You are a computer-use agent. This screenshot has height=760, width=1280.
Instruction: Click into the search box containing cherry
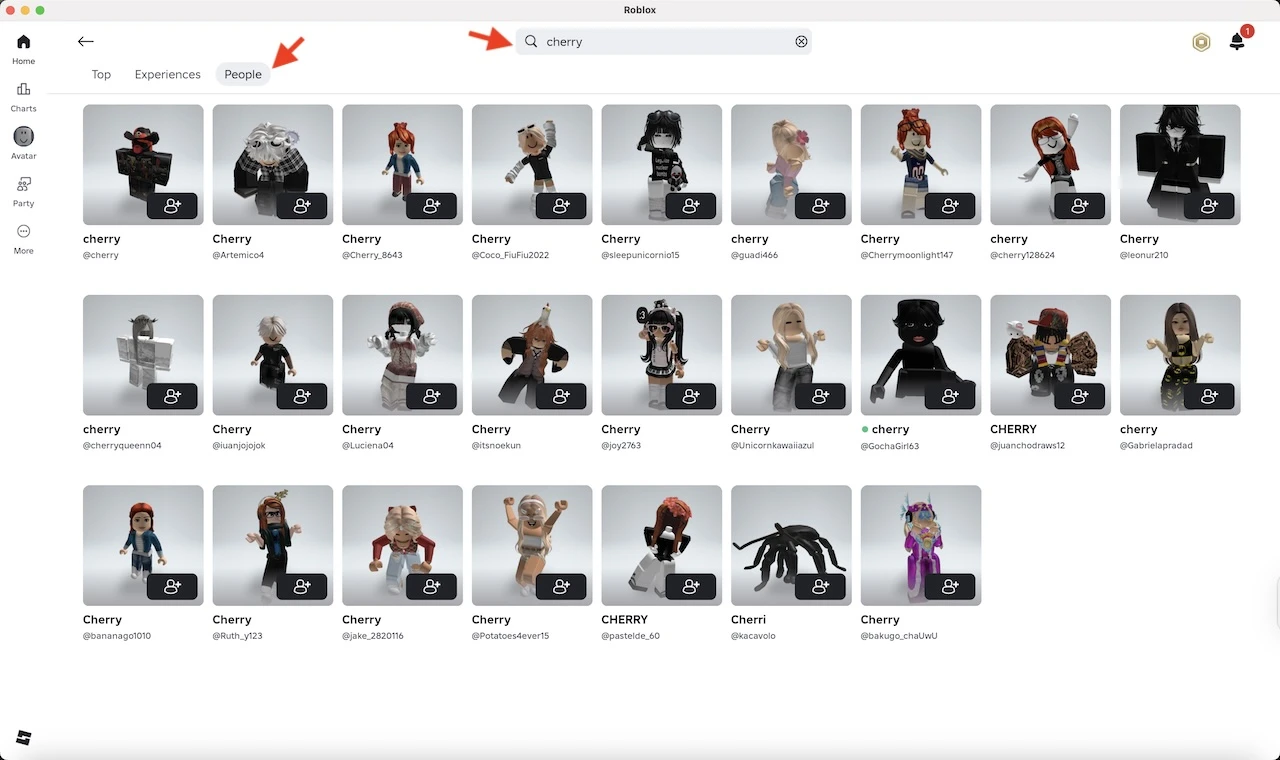point(664,42)
